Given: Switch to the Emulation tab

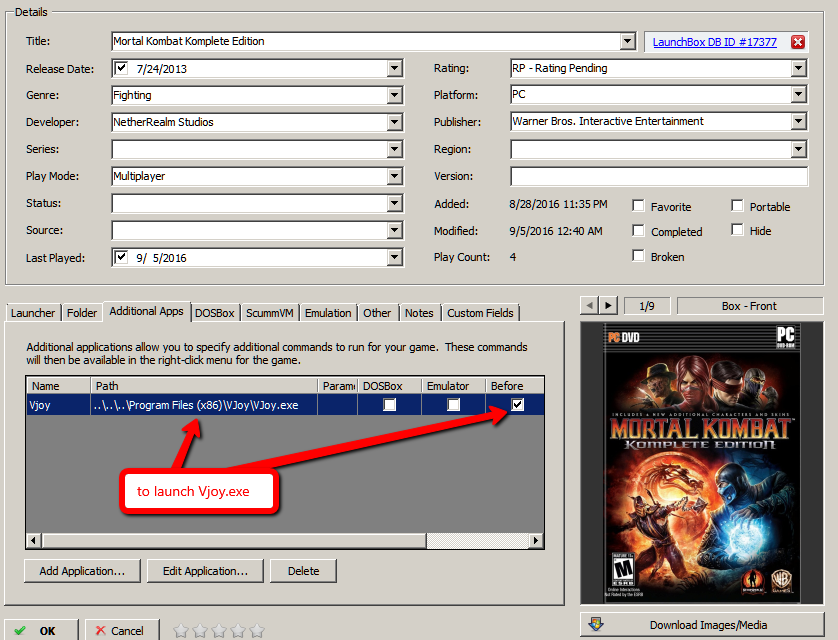Looking at the screenshot, I should click(x=328, y=313).
